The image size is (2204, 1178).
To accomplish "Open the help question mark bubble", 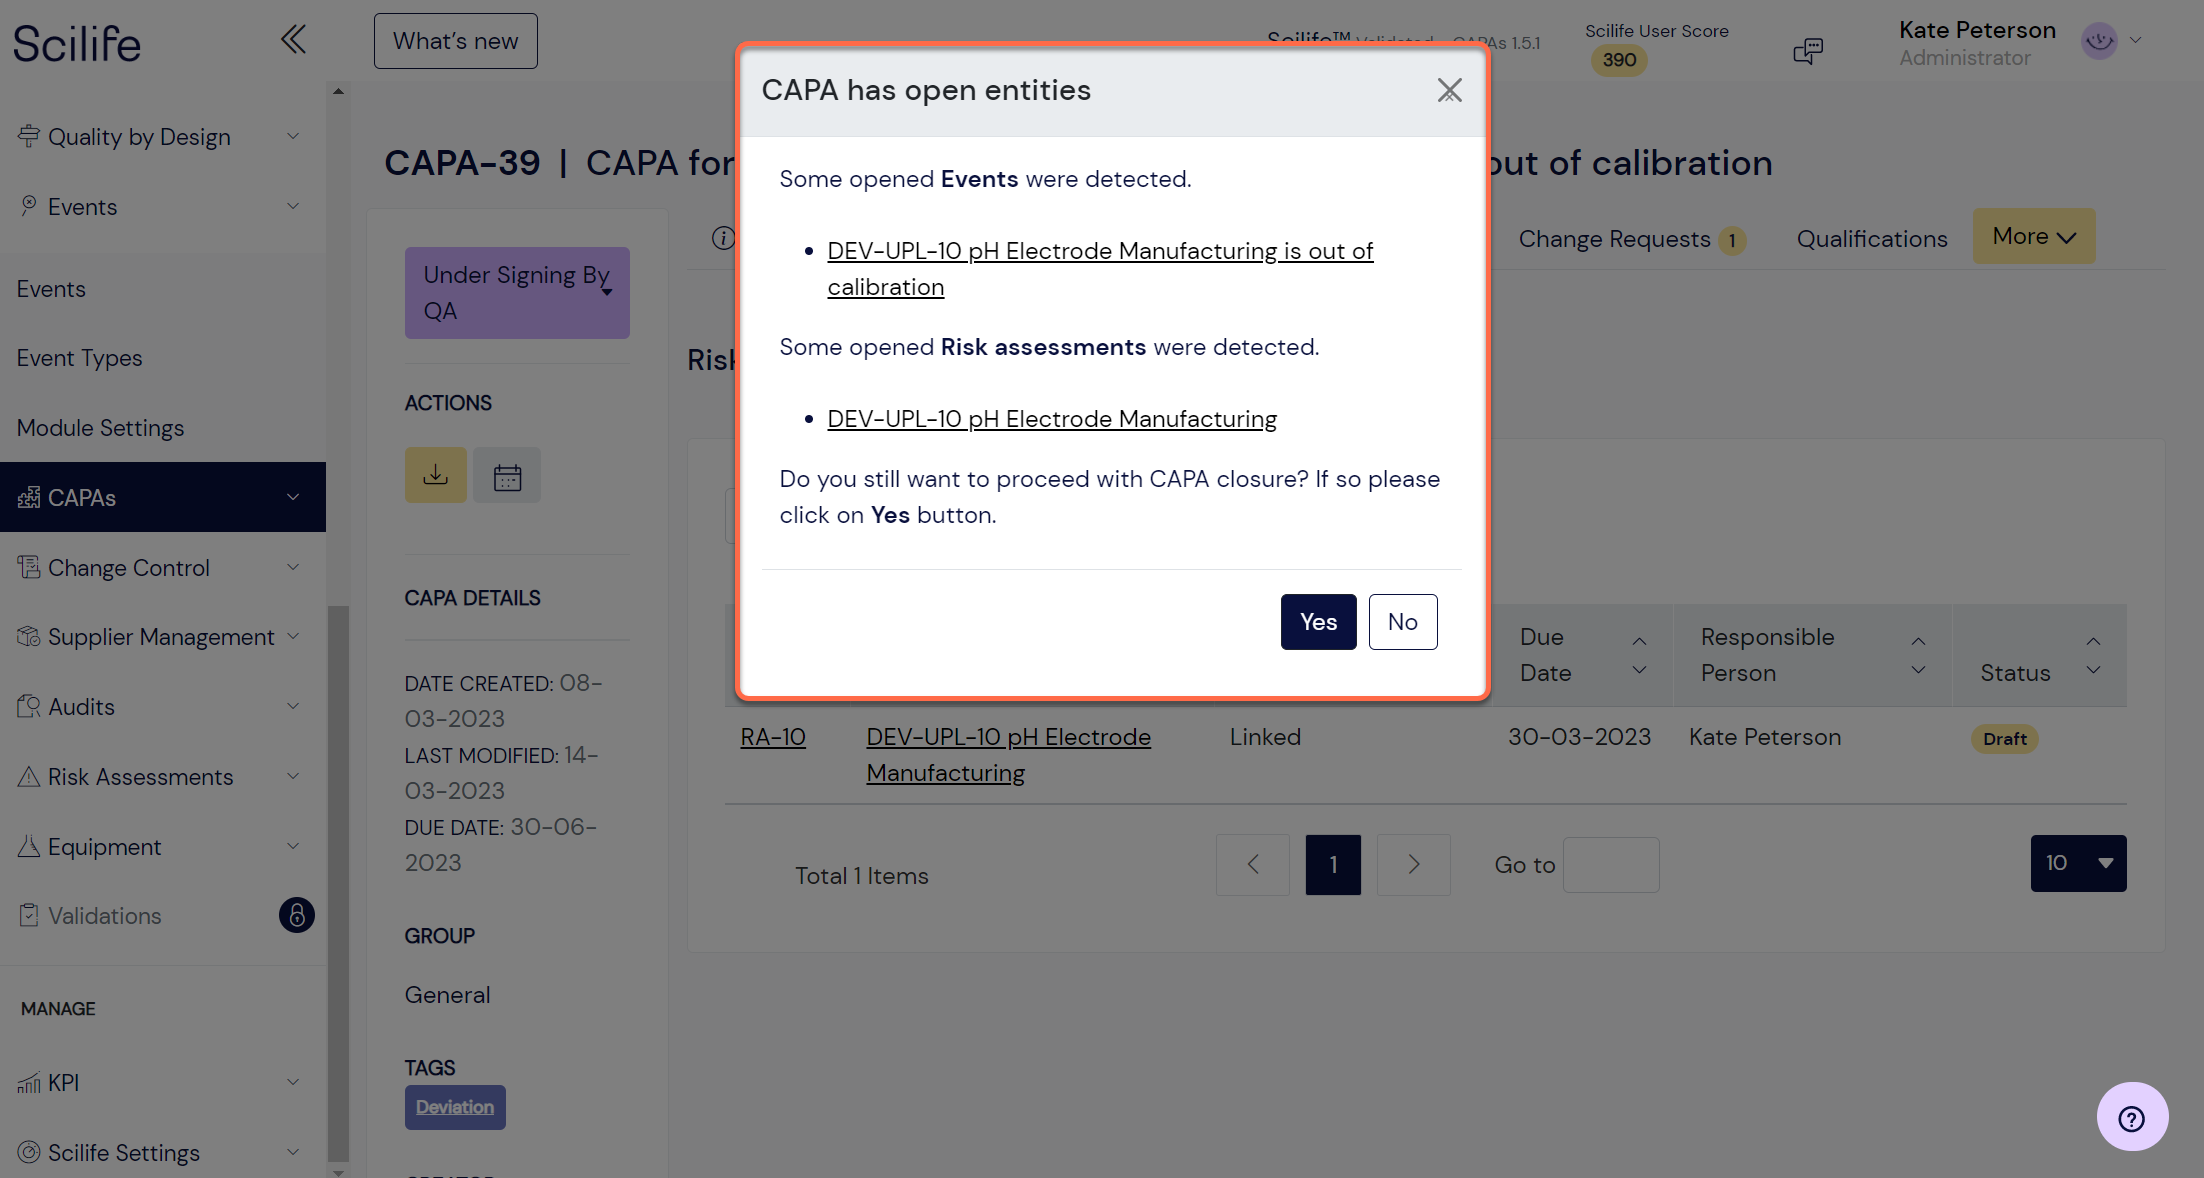I will [x=2132, y=1117].
